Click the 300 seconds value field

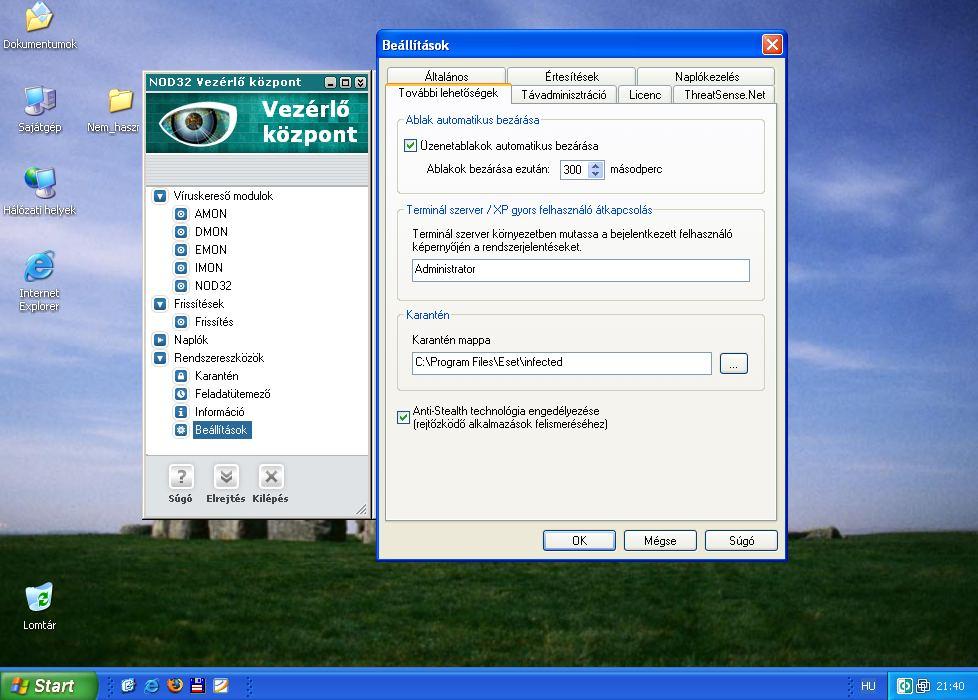click(x=574, y=170)
